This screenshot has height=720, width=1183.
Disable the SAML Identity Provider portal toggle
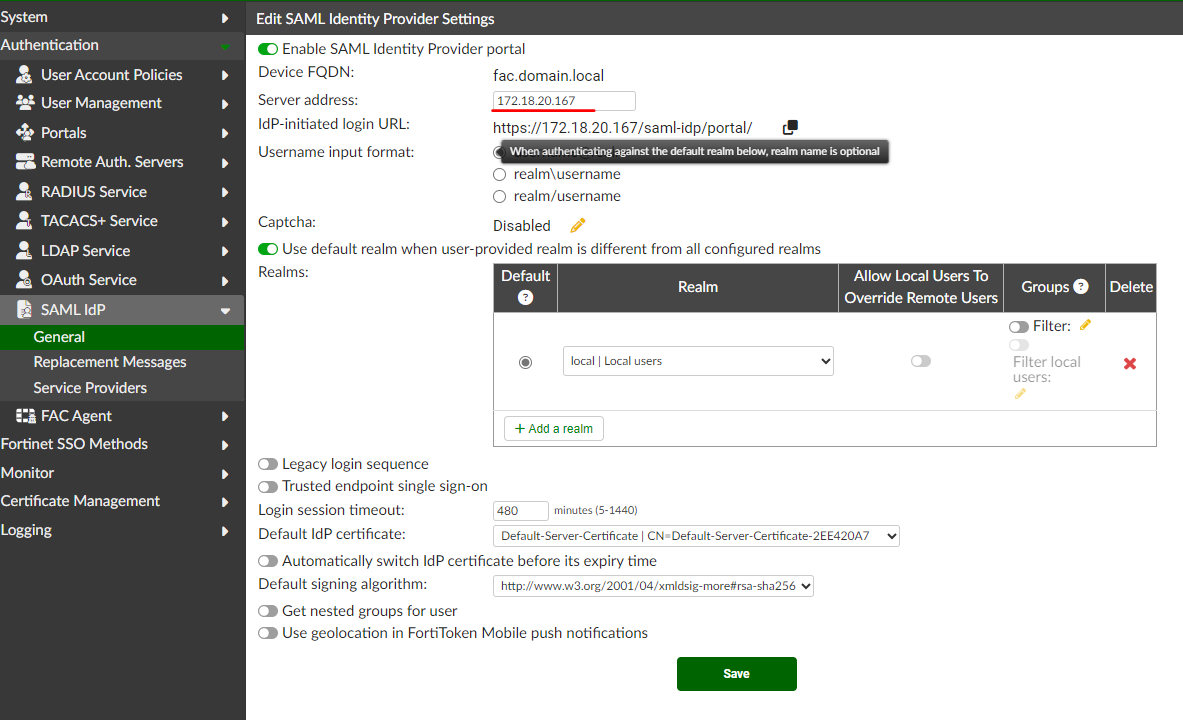267,47
